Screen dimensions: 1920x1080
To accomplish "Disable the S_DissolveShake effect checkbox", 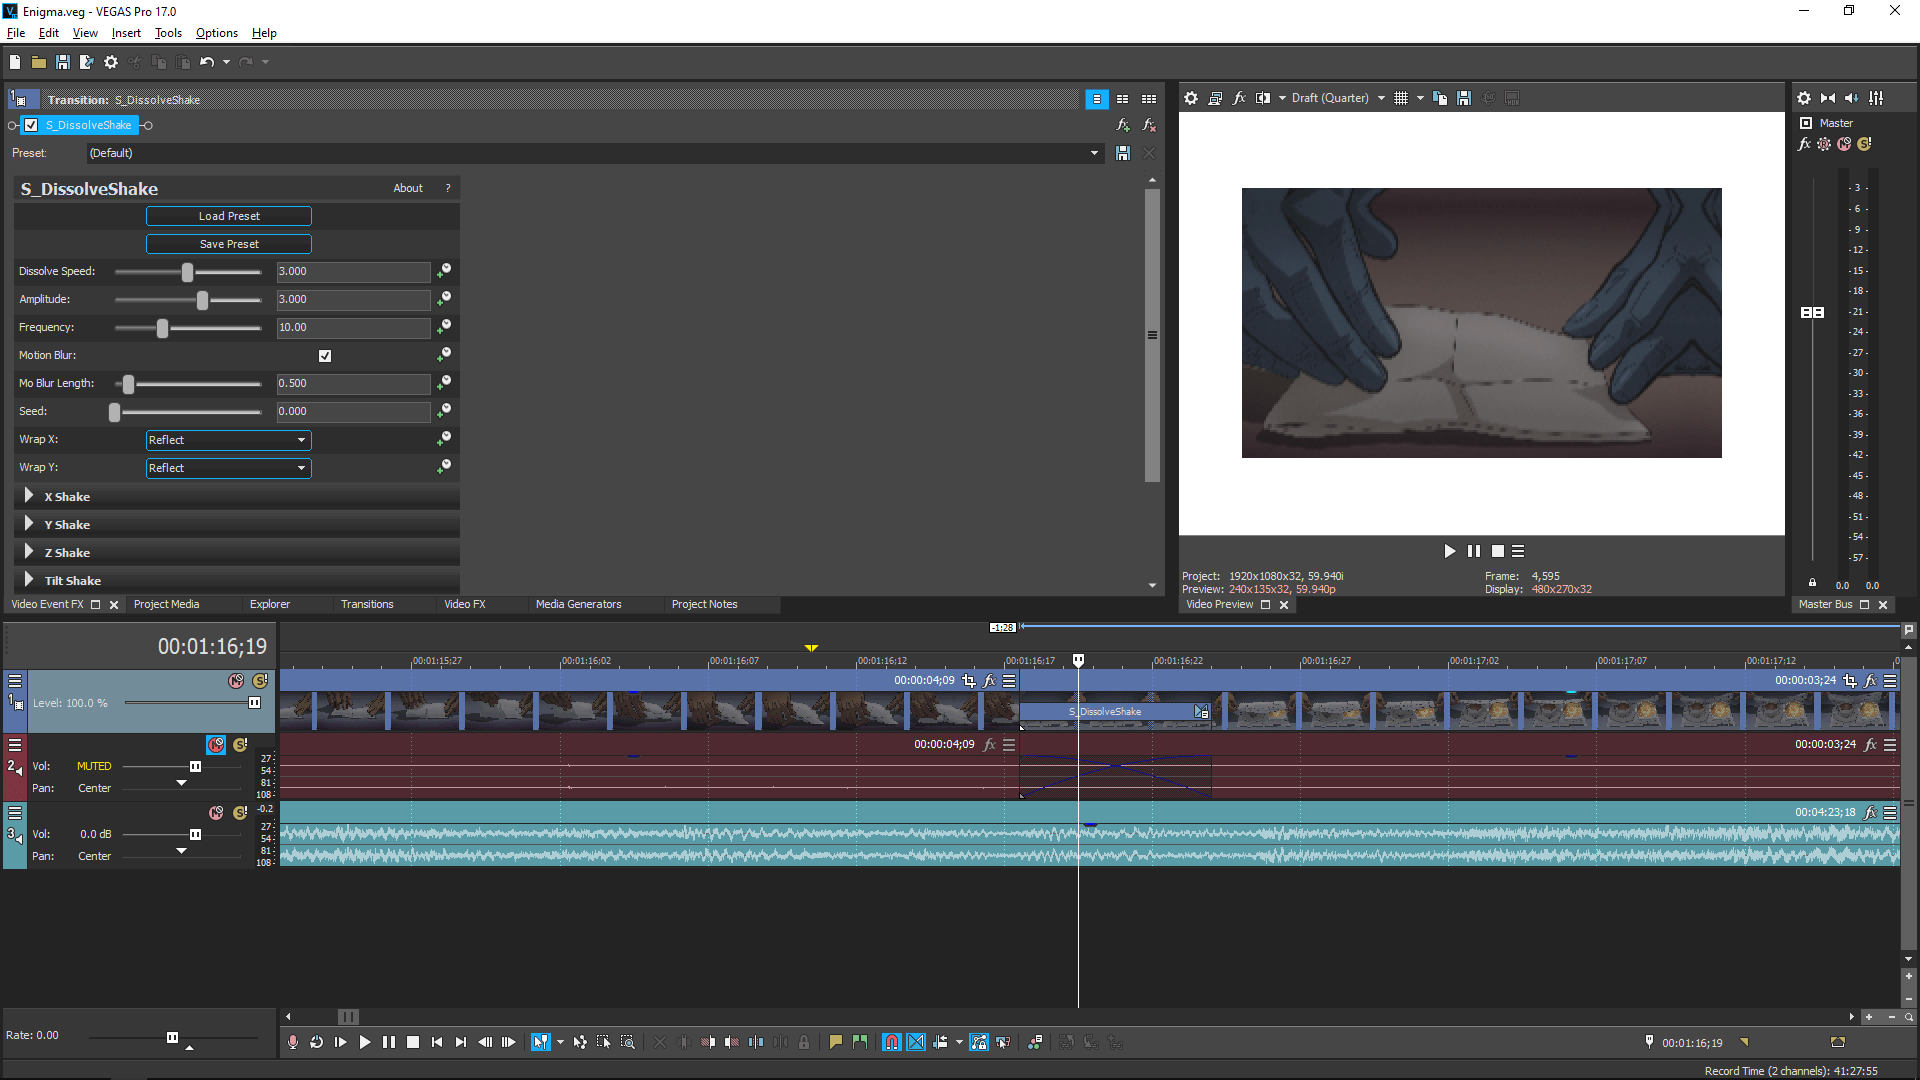I will (x=31, y=124).
